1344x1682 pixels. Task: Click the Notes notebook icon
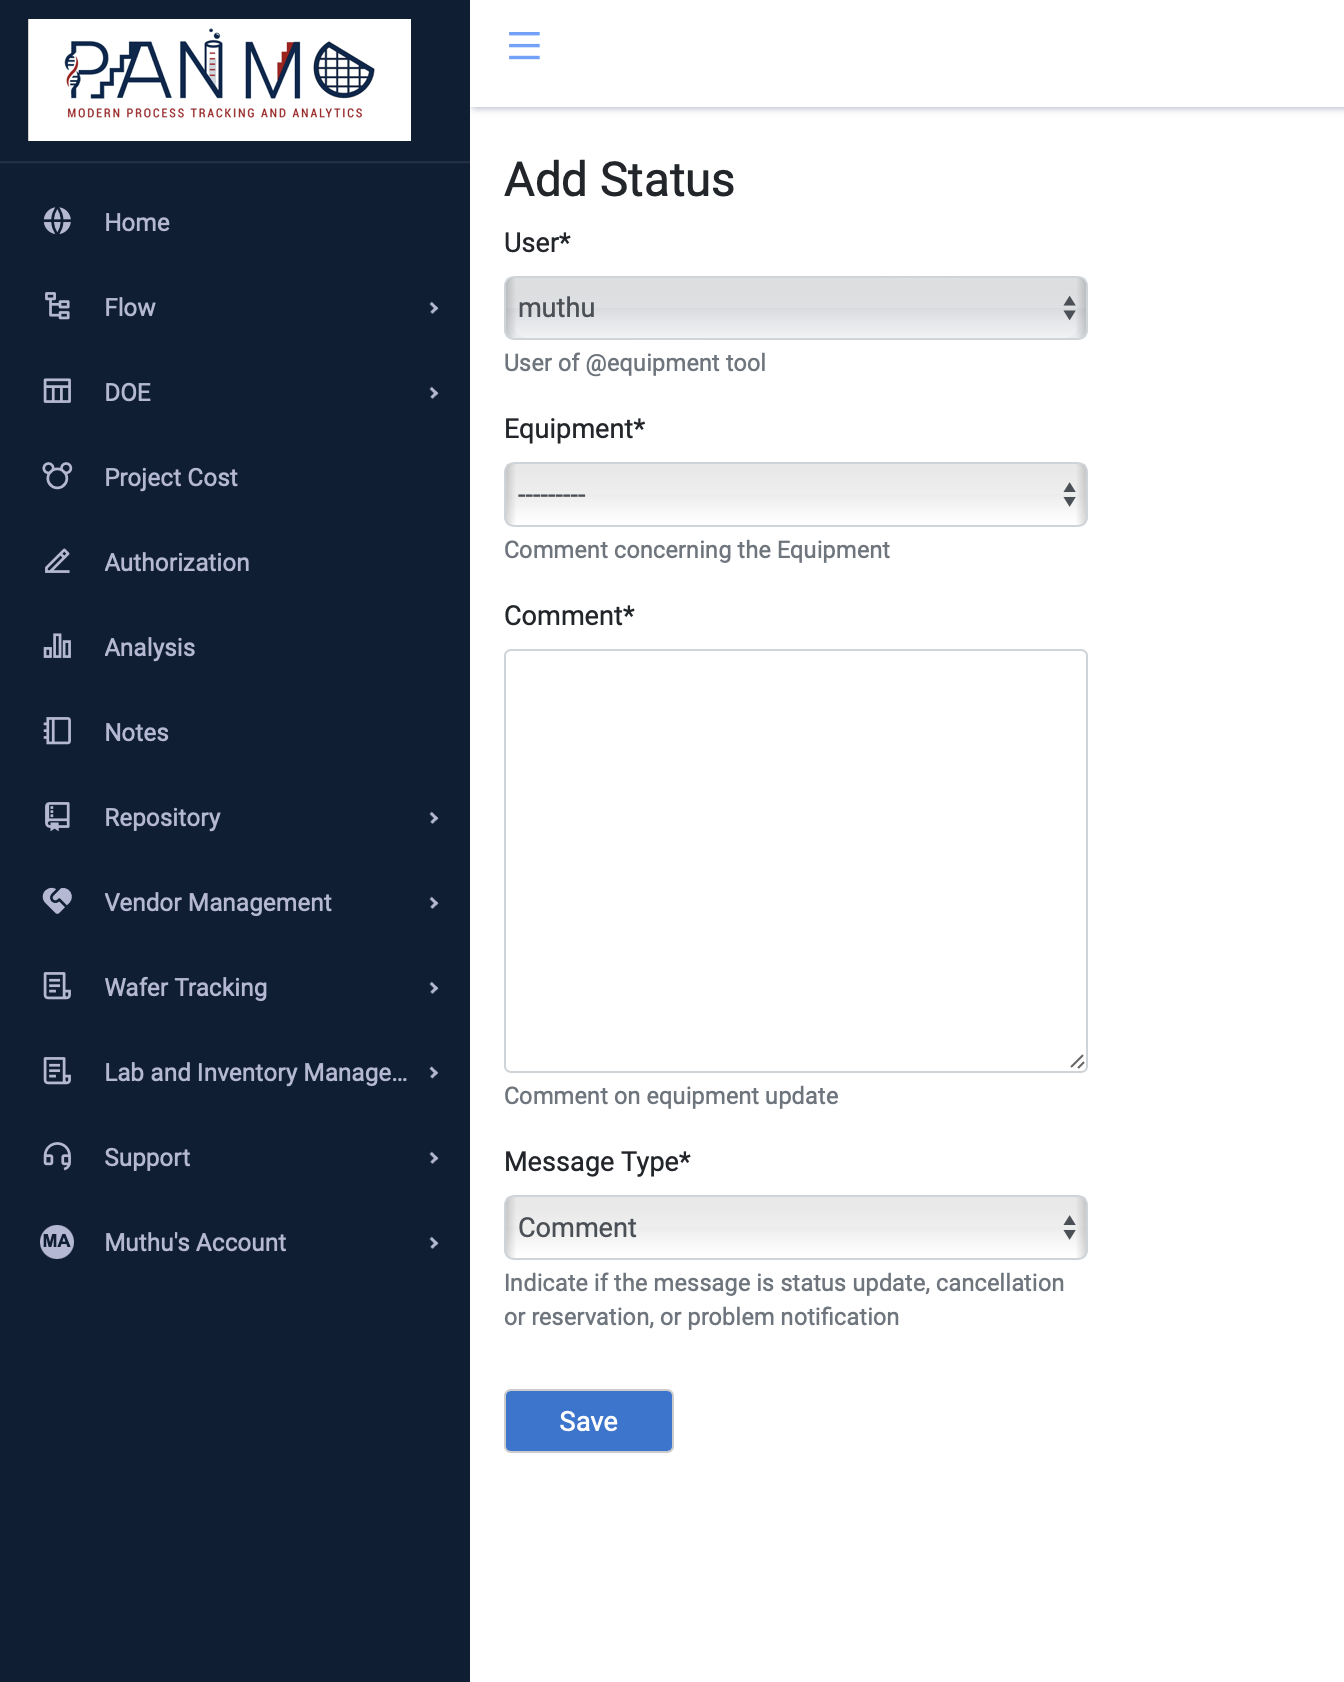pyautogui.click(x=57, y=731)
